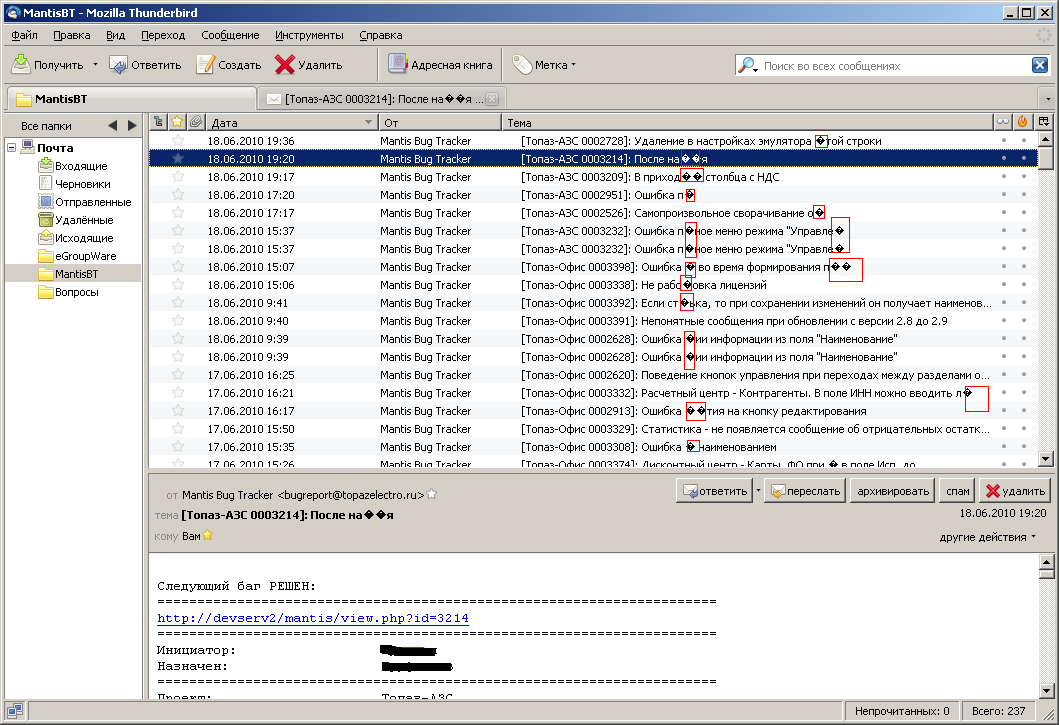Sort by the junk flame column

(x=1023, y=122)
